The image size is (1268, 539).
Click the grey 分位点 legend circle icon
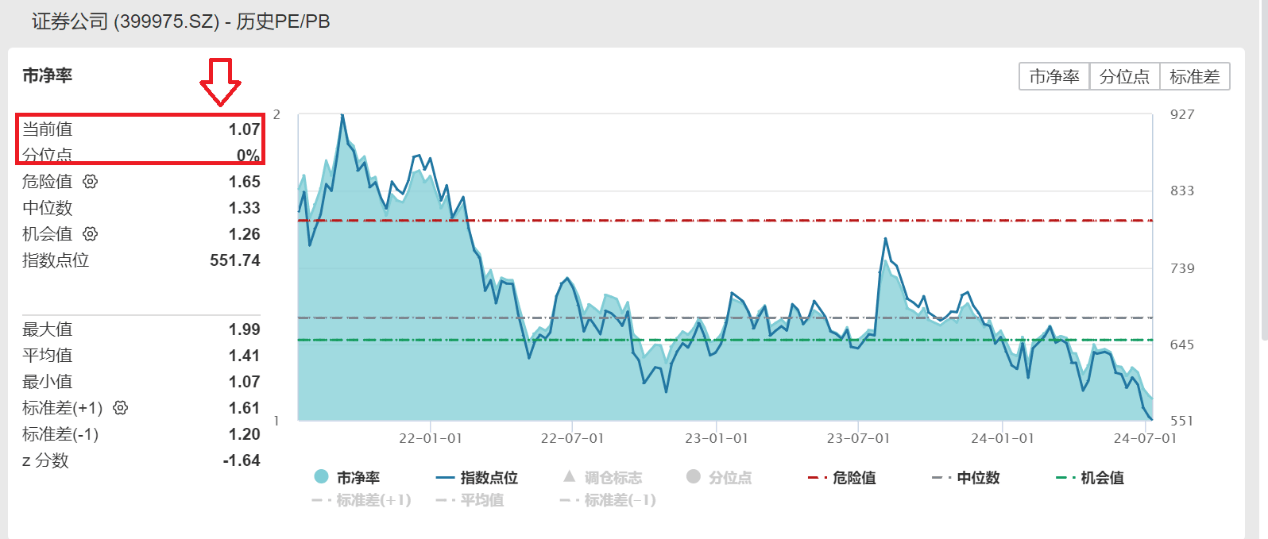[694, 477]
